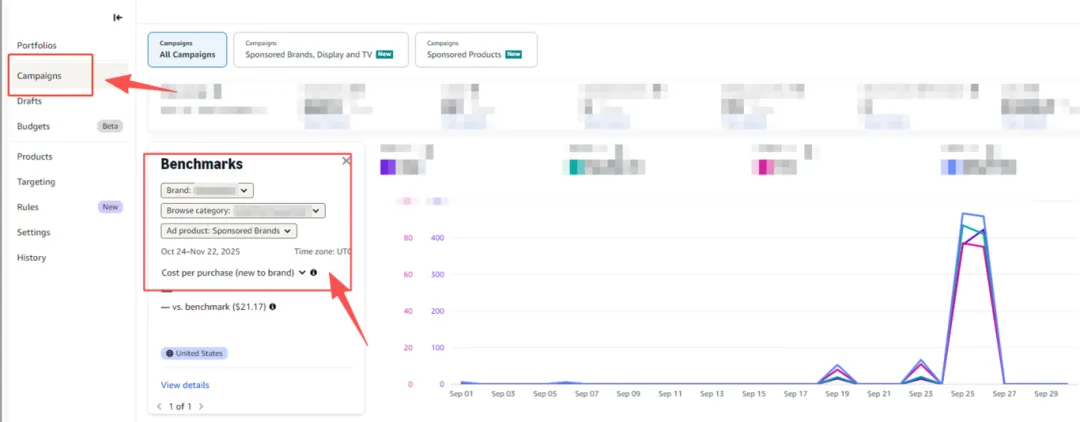The image size is (1080, 422).
Task: Go to next benchmark page arrow
Action: point(201,407)
